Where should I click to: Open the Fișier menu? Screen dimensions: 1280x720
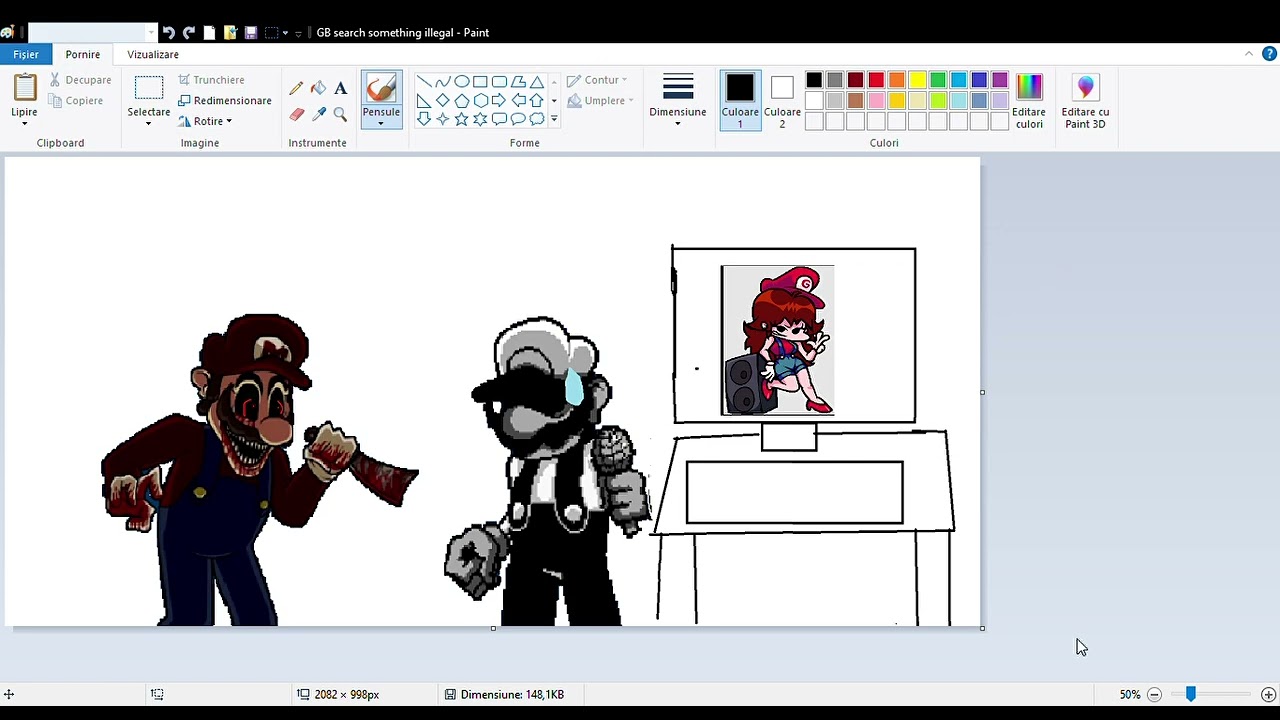tap(26, 54)
